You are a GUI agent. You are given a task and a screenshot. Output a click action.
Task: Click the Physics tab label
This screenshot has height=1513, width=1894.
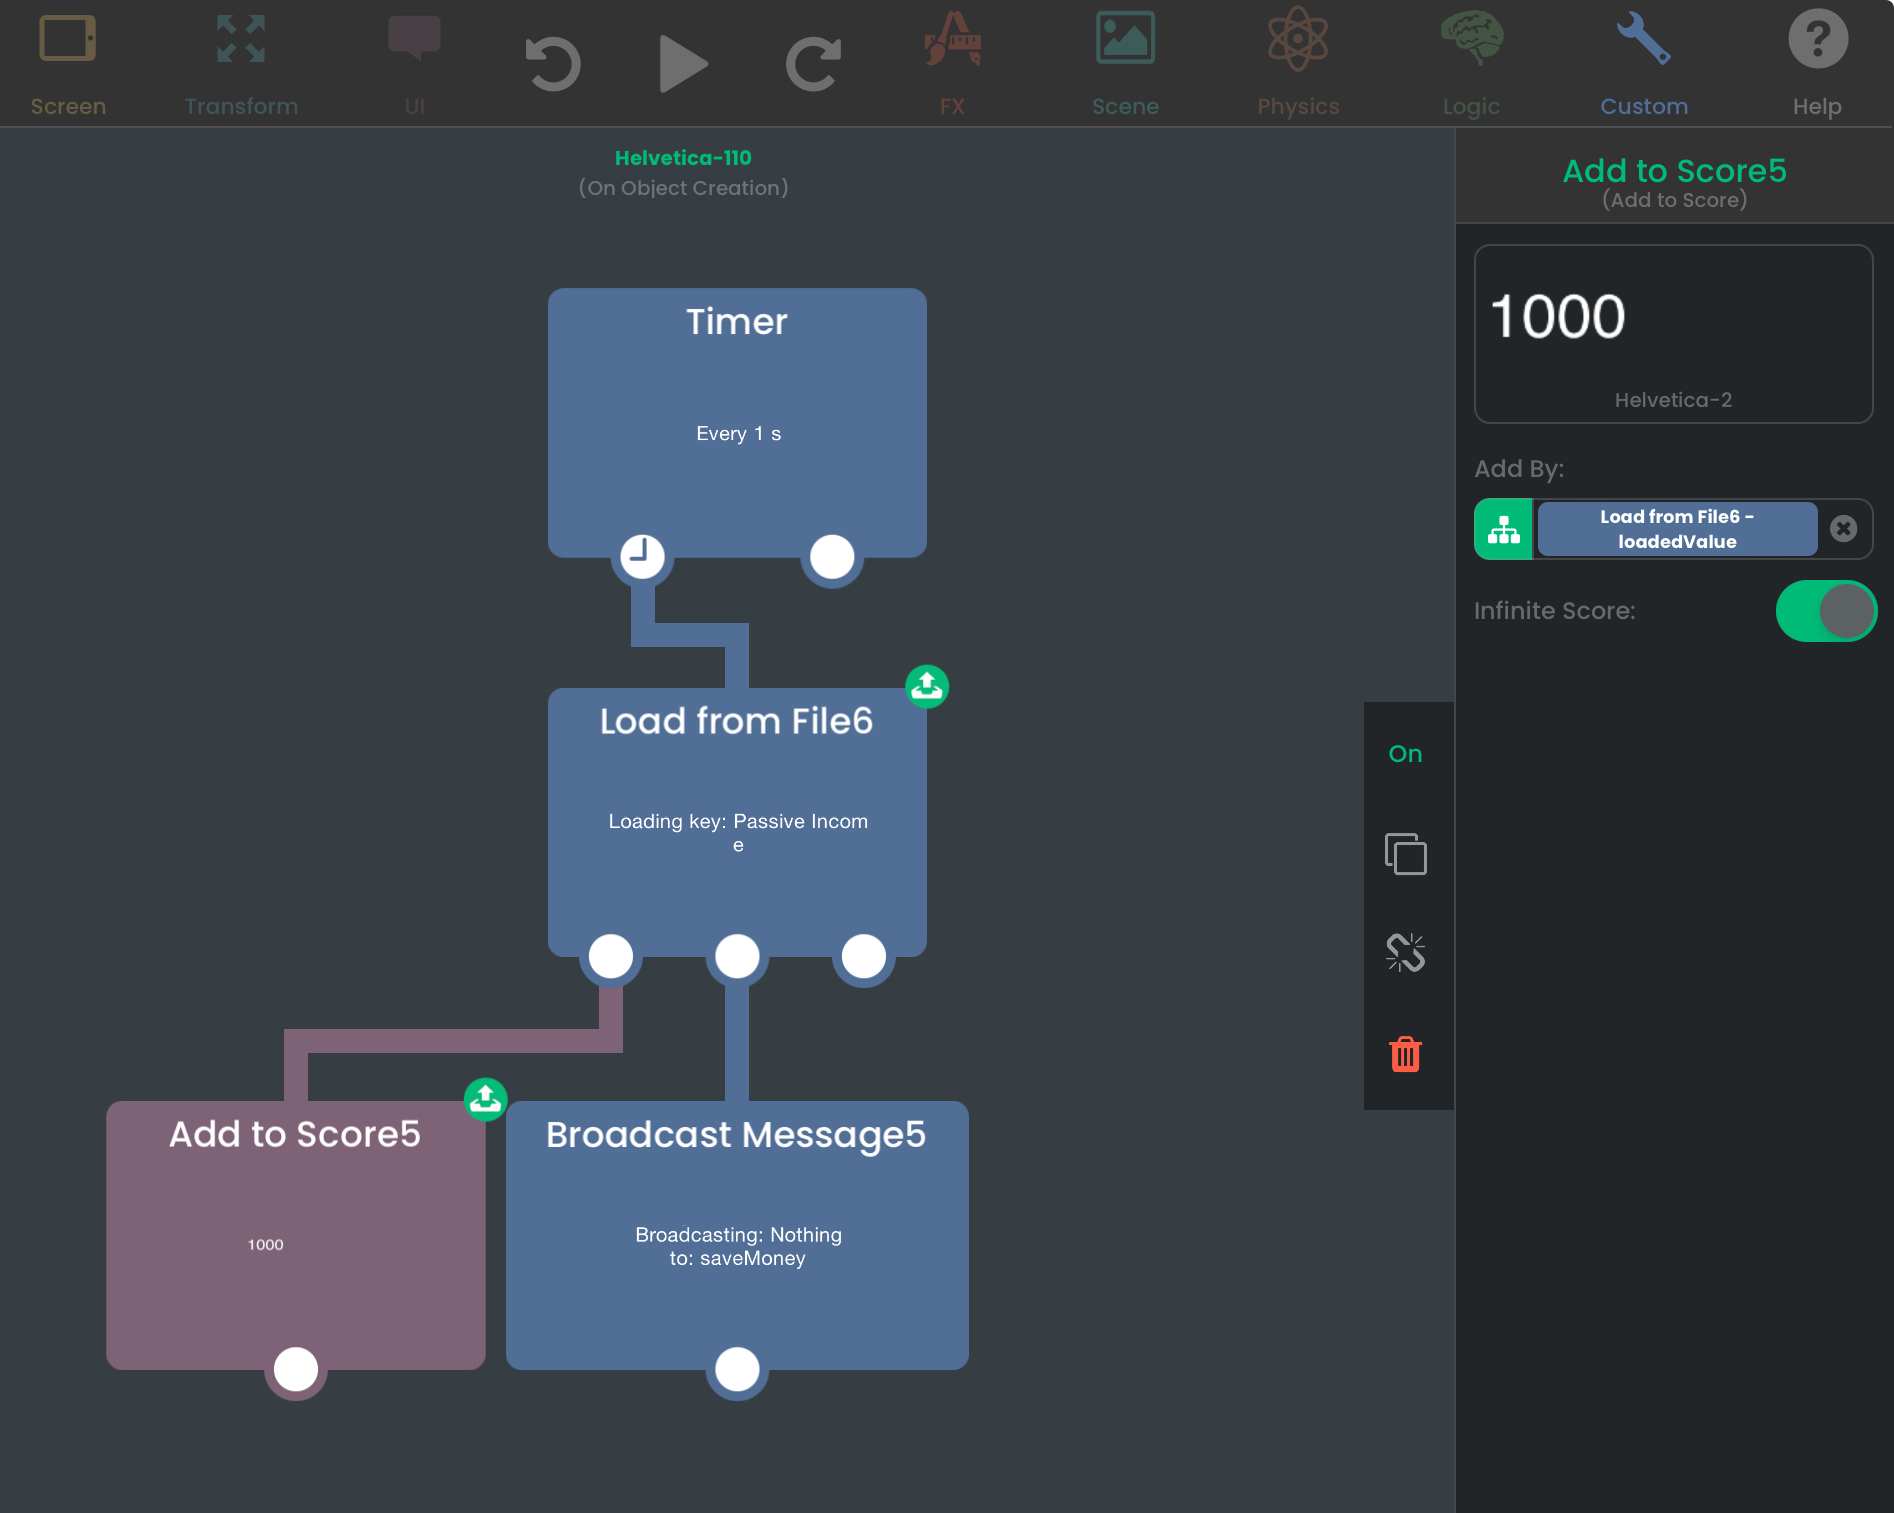pyautogui.click(x=1298, y=106)
